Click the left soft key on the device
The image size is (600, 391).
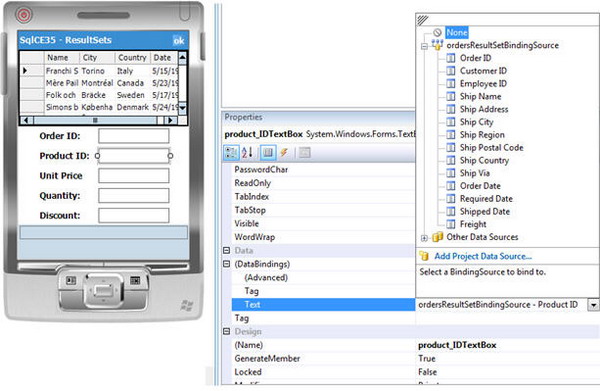tap(71, 281)
